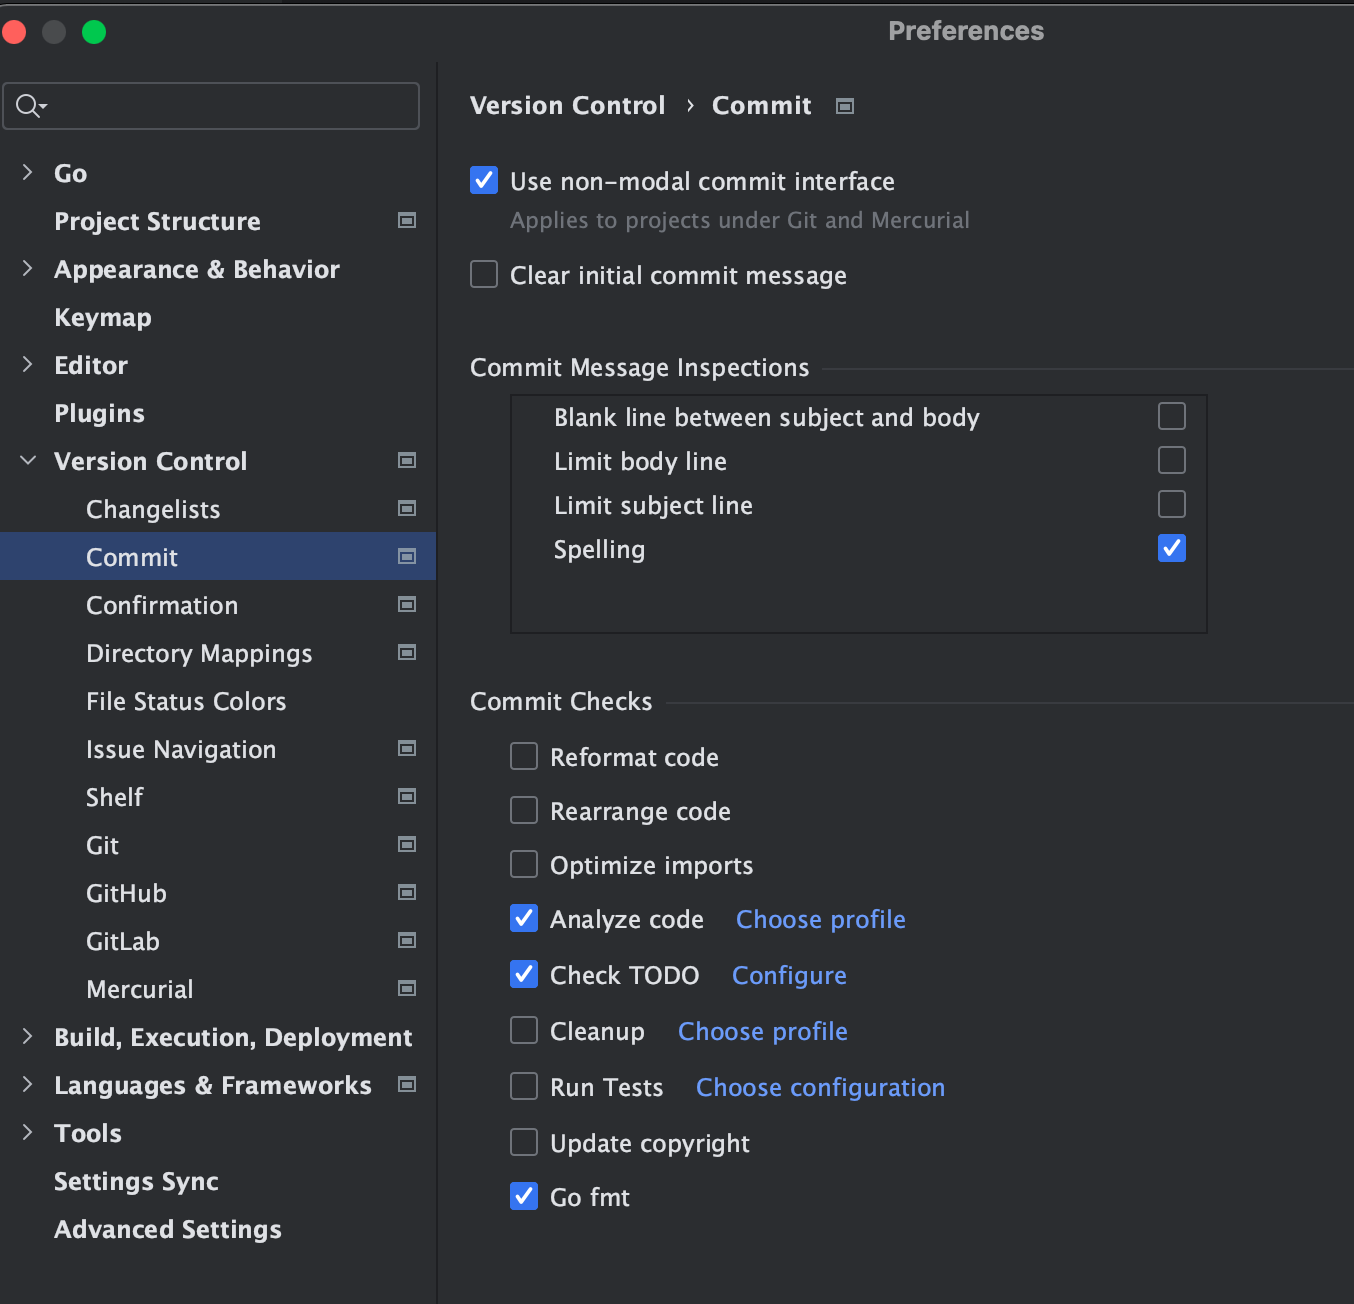Click project-level icon beside Confirmation
Viewport: 1354px width, 1304px height.
tap(407, 604)
